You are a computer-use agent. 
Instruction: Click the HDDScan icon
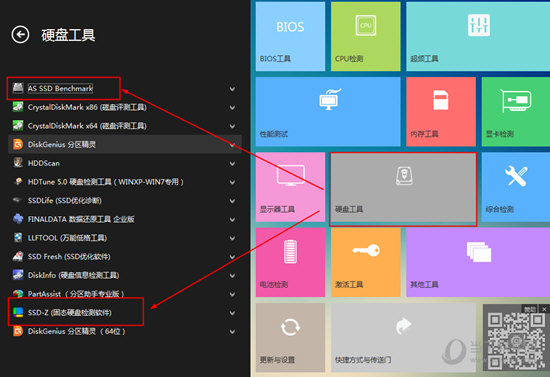[18, 163]
